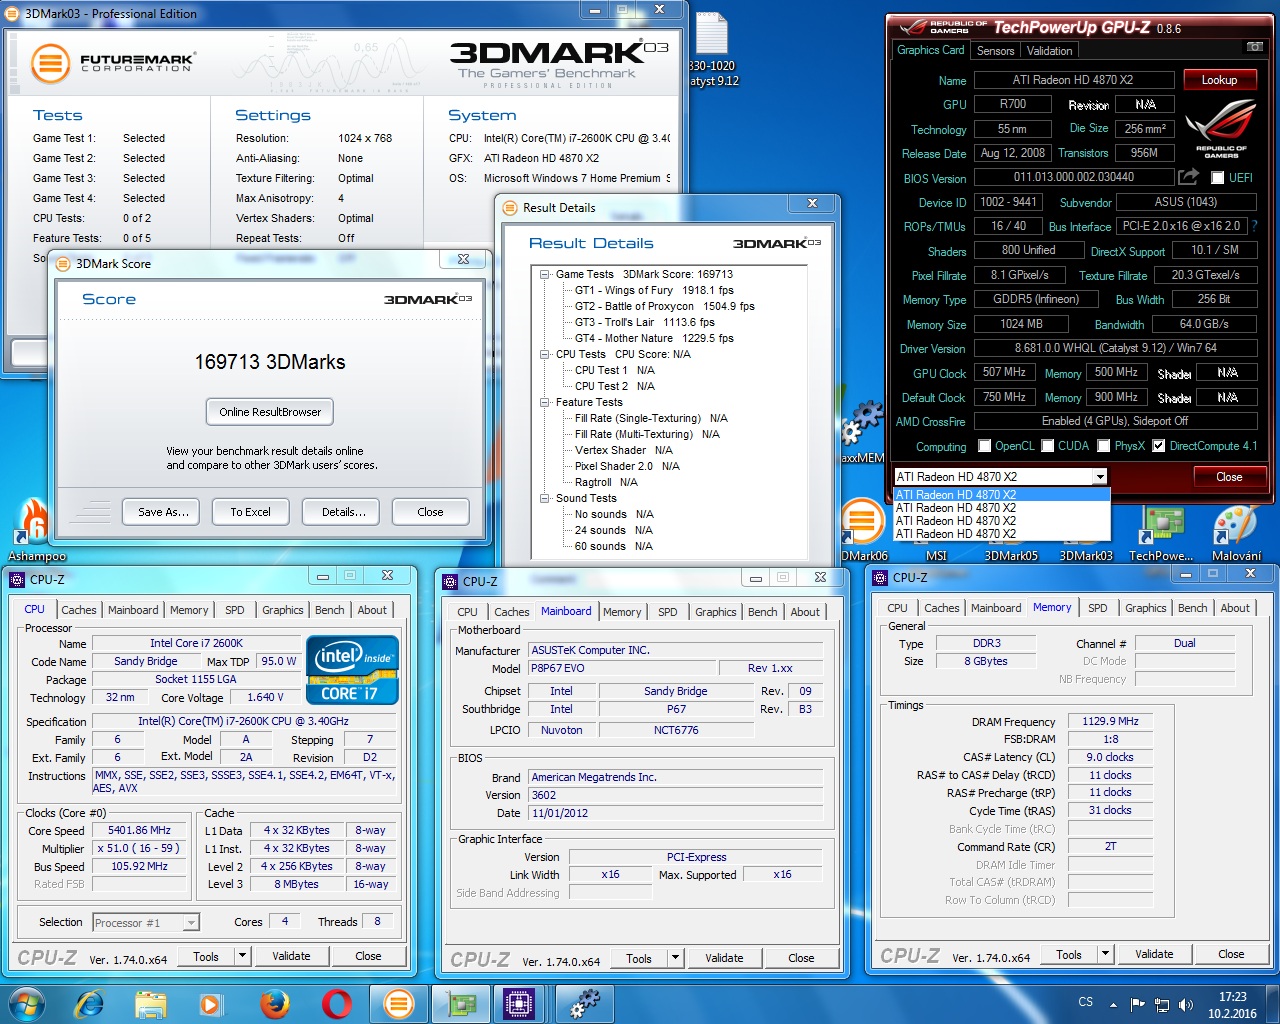
Task: Toggle the OpenCL checkbox
Action: pos(985,446)
